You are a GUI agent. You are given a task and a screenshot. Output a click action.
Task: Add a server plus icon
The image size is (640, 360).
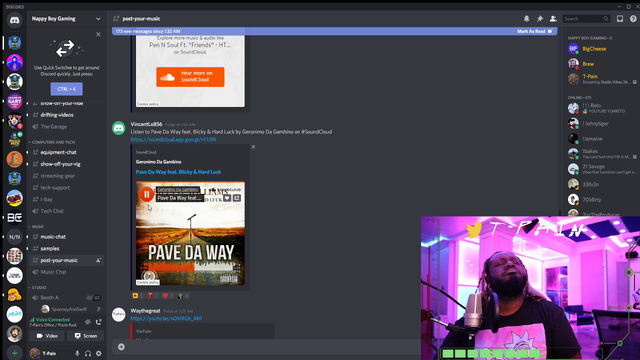(14, 353)
